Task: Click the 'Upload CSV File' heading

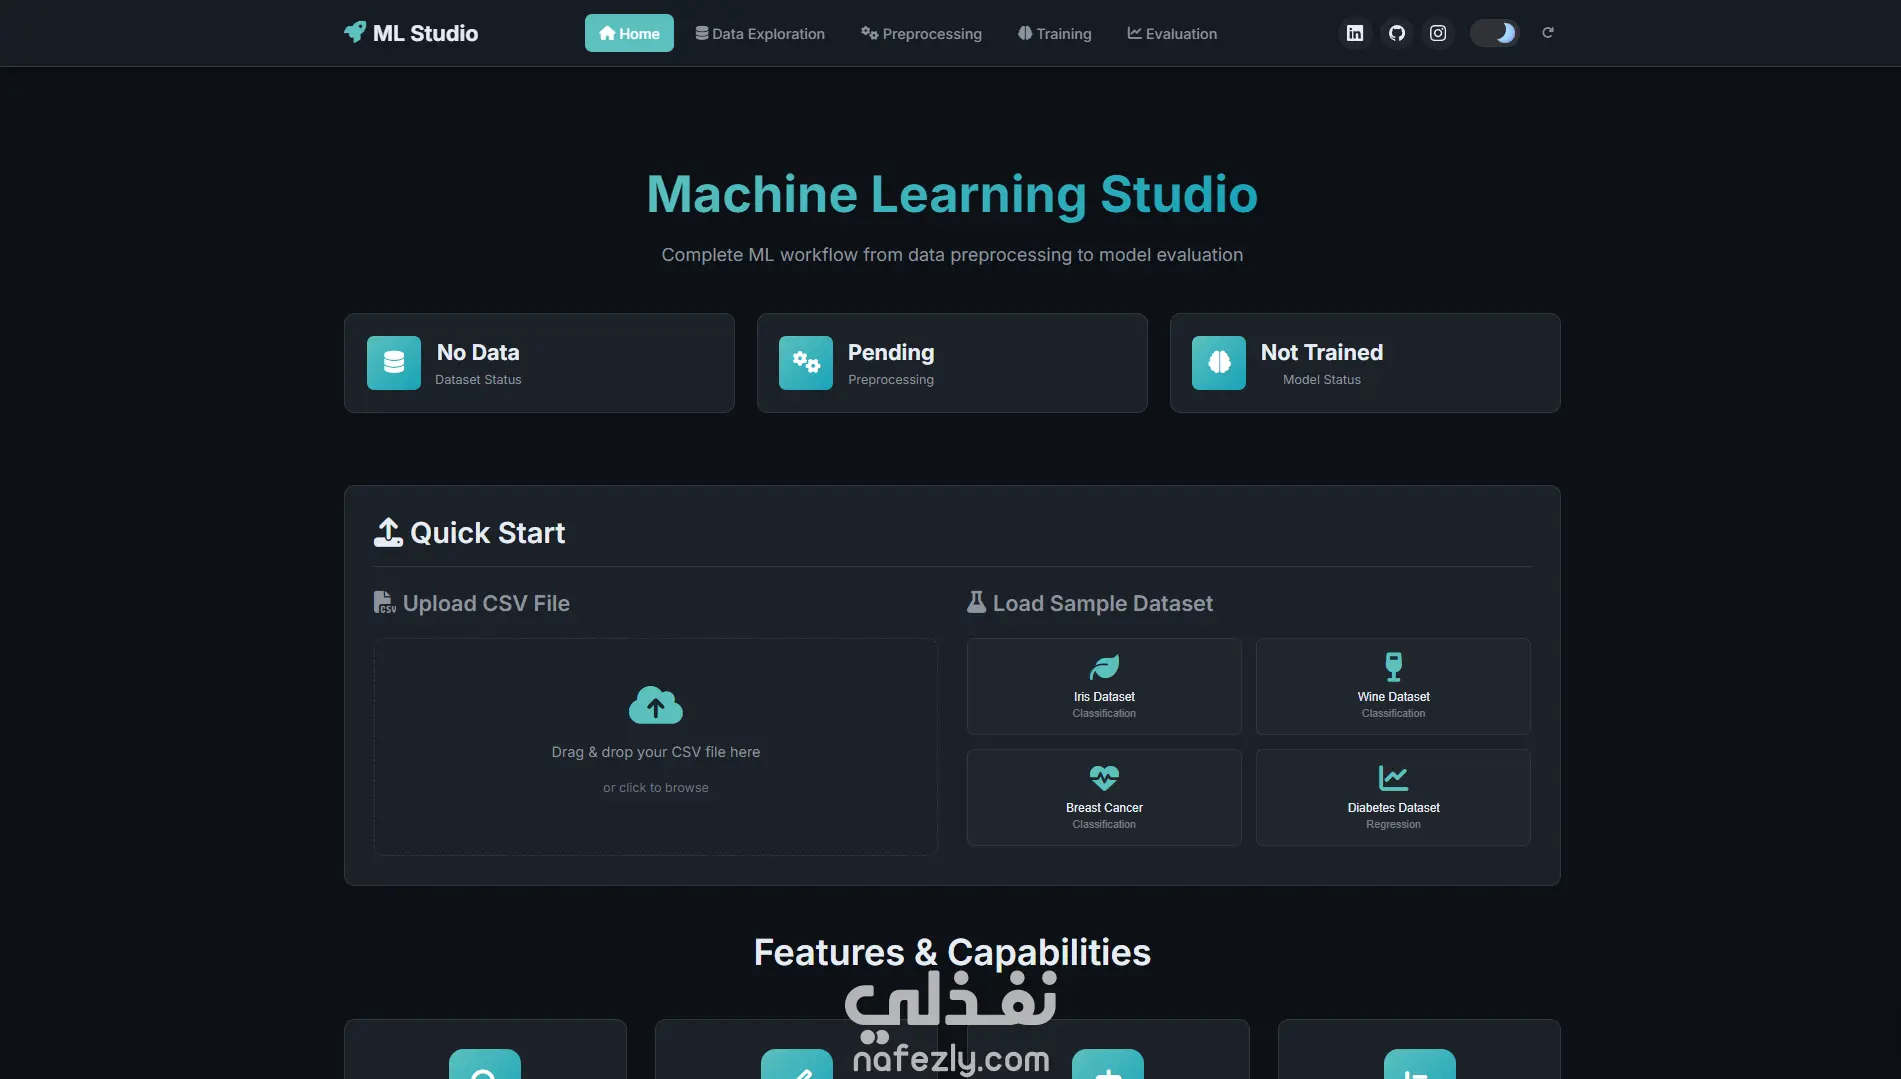Action: [x=486, y=603]
